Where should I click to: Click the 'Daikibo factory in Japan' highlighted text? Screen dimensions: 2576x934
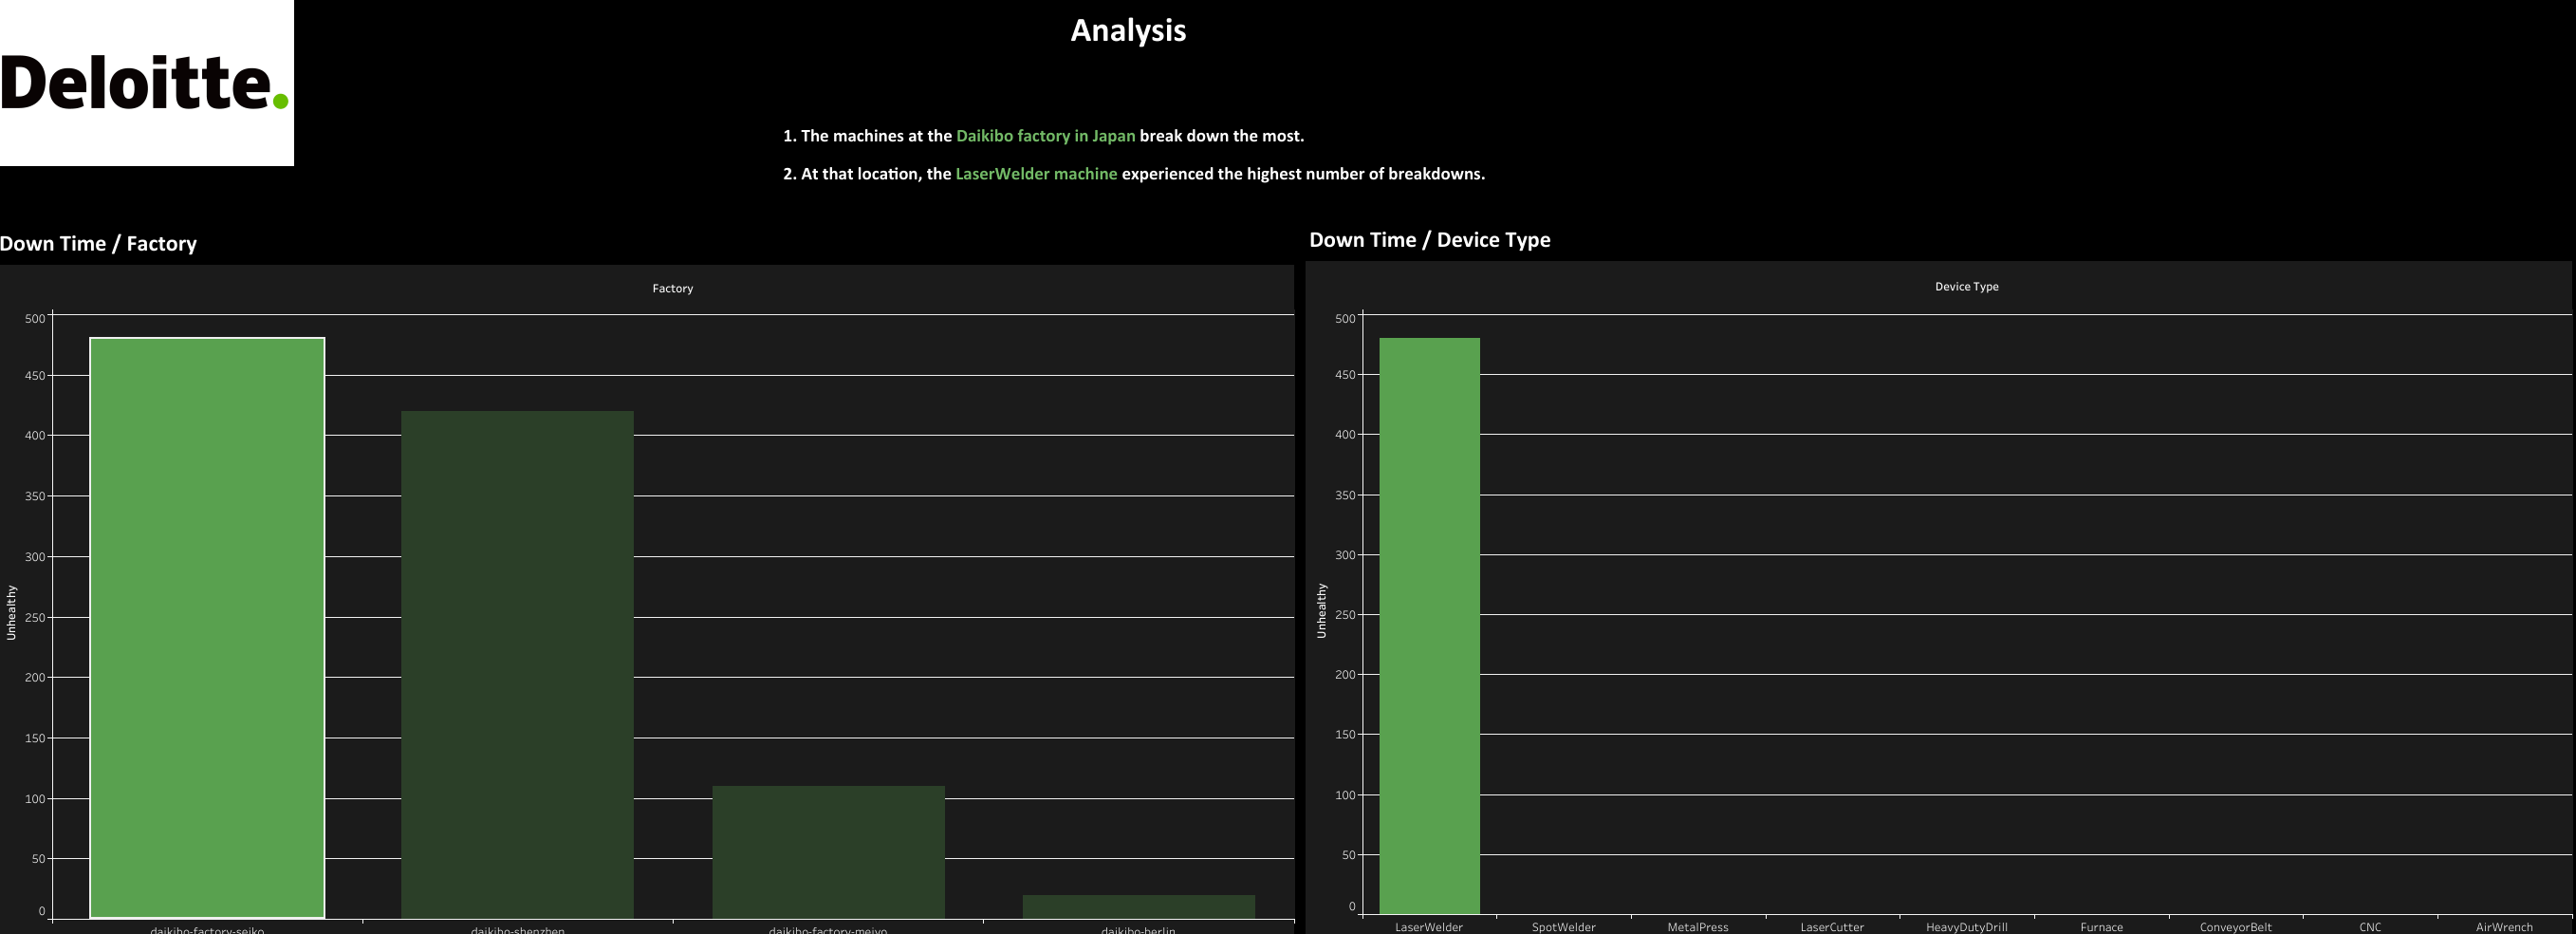tap(1044, 135)
